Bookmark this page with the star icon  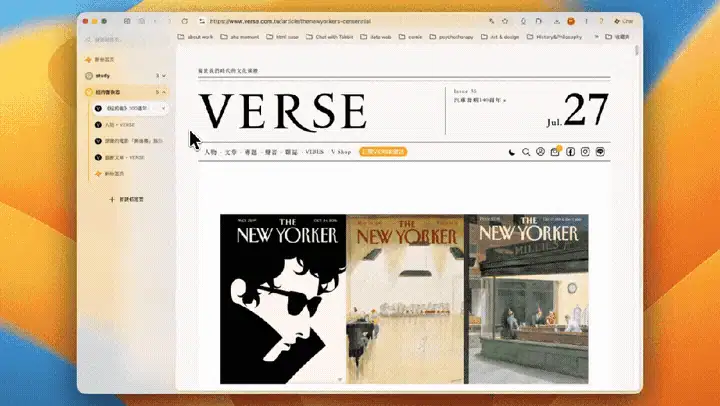click(505, 21)
